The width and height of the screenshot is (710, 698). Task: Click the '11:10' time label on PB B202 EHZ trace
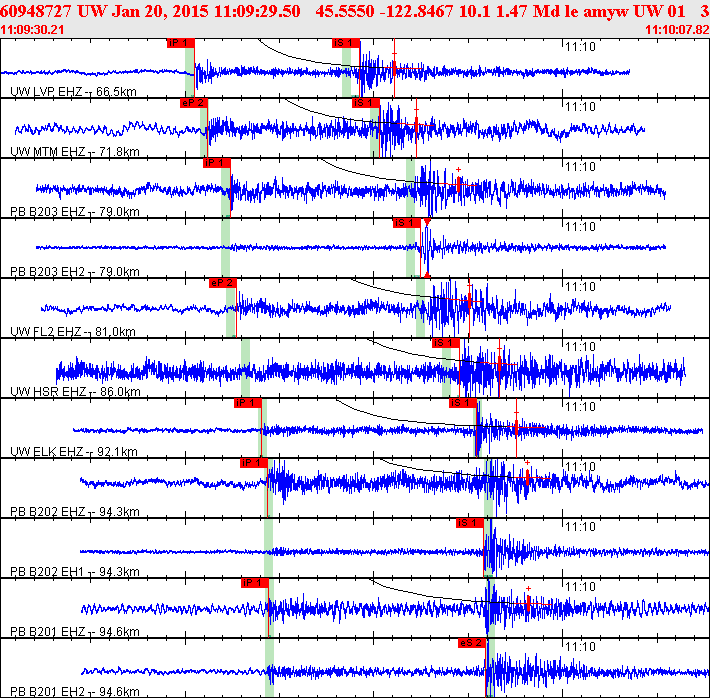pos(580,467)
